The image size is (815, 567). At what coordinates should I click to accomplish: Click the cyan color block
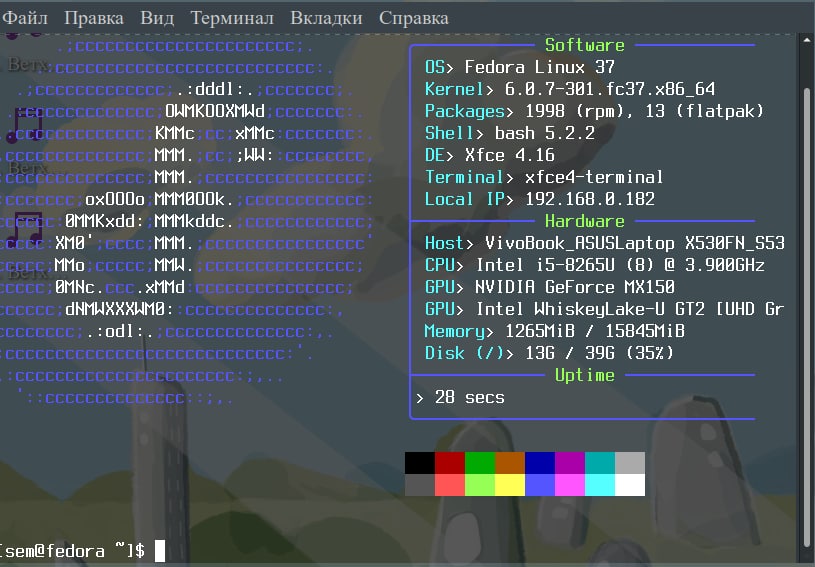(600, 485)
